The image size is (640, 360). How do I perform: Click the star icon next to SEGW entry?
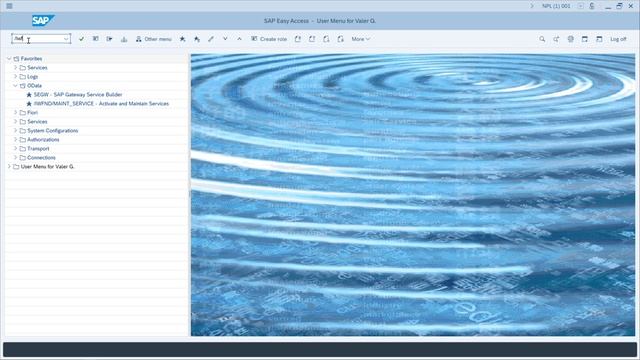point(29,95)
